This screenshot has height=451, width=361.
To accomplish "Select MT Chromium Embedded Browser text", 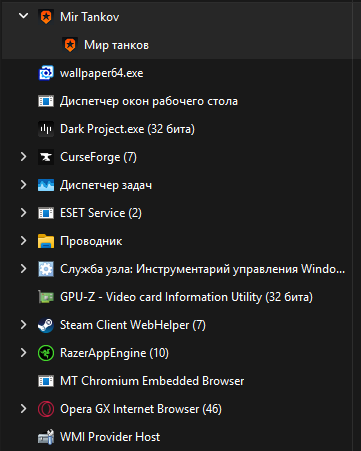I will (x=152, y=381).
